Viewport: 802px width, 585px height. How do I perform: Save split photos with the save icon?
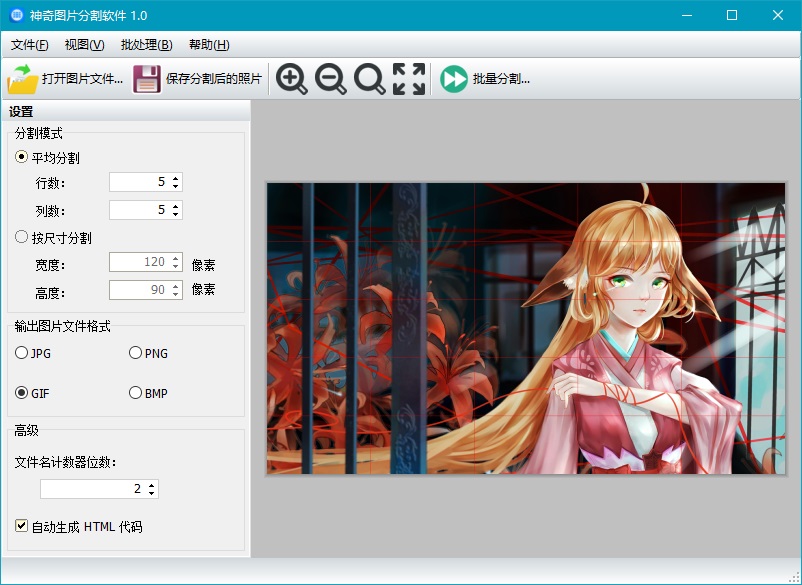(x=146, y=79)
